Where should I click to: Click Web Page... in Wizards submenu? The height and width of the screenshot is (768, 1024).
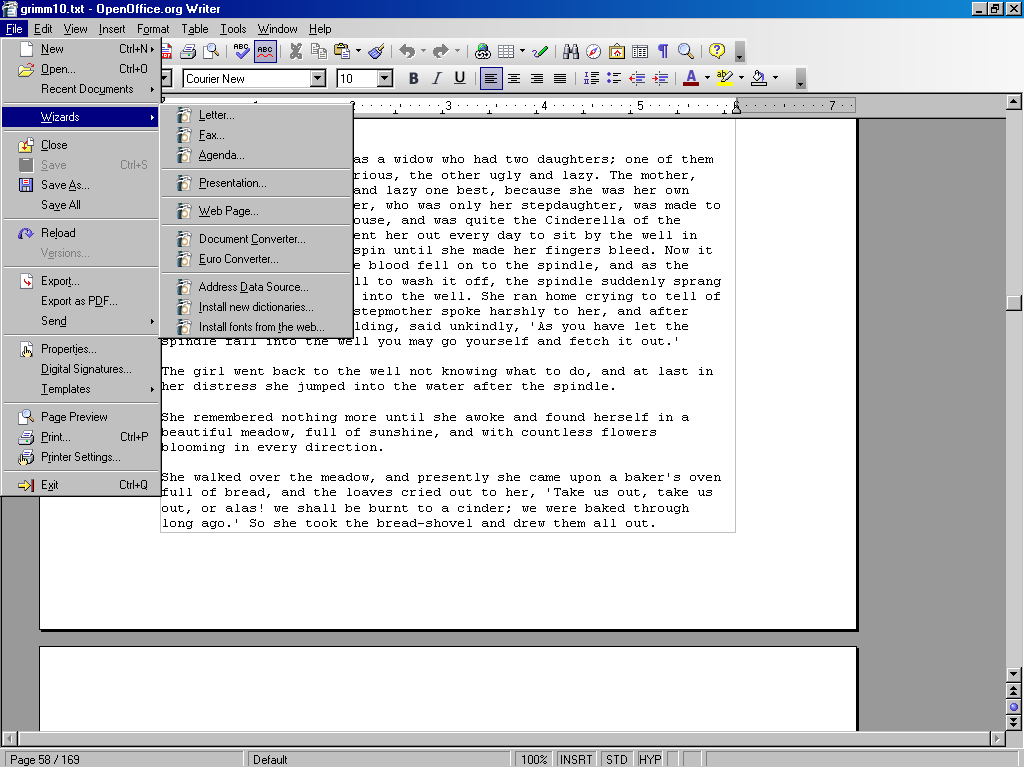[x=256, y=211]
